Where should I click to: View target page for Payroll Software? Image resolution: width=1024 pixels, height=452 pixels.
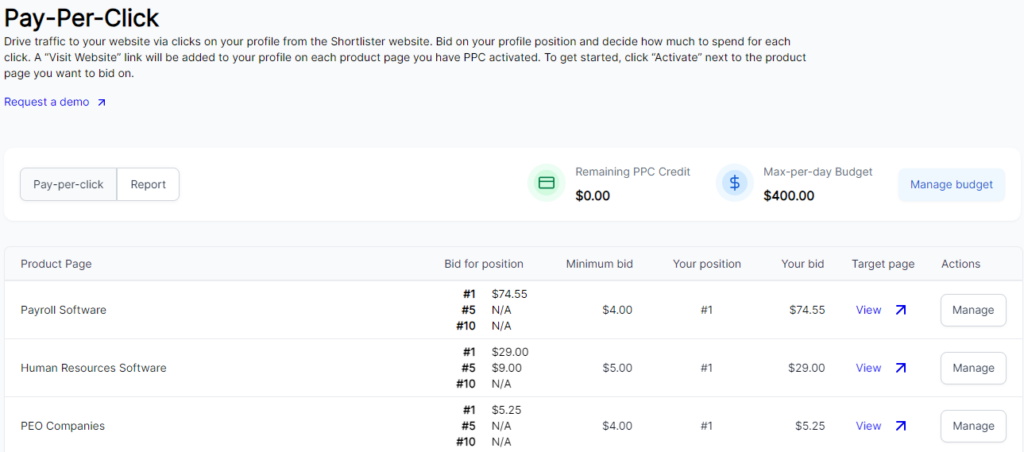point(868,310)
